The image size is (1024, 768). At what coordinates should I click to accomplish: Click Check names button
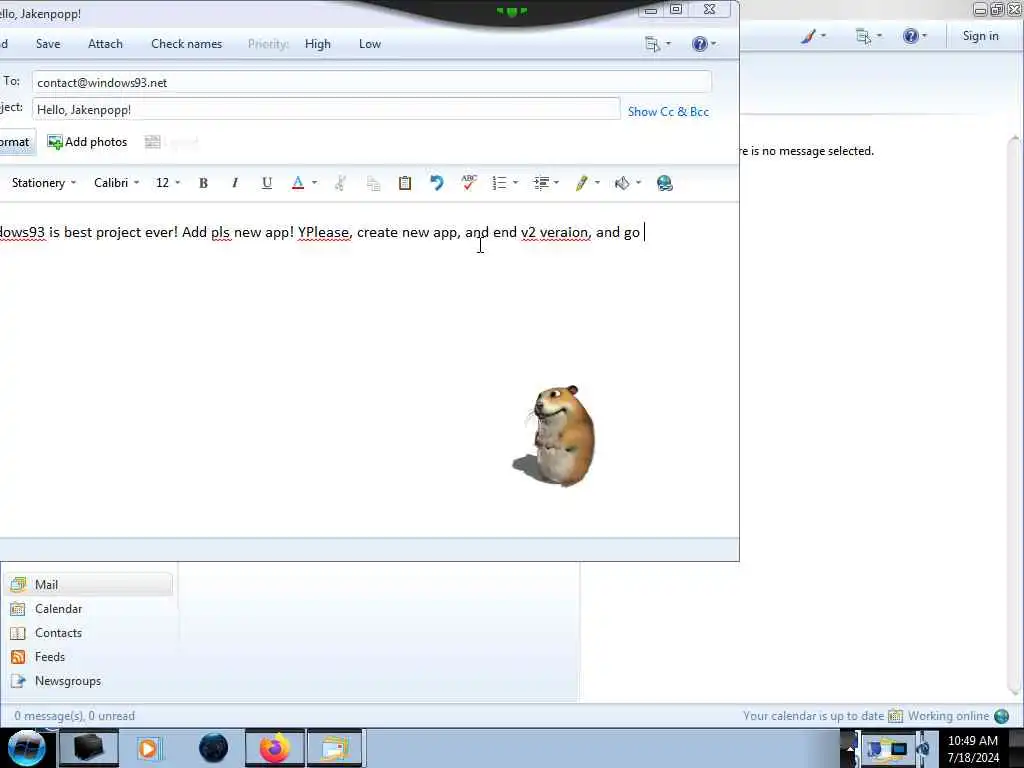point(186,44)
